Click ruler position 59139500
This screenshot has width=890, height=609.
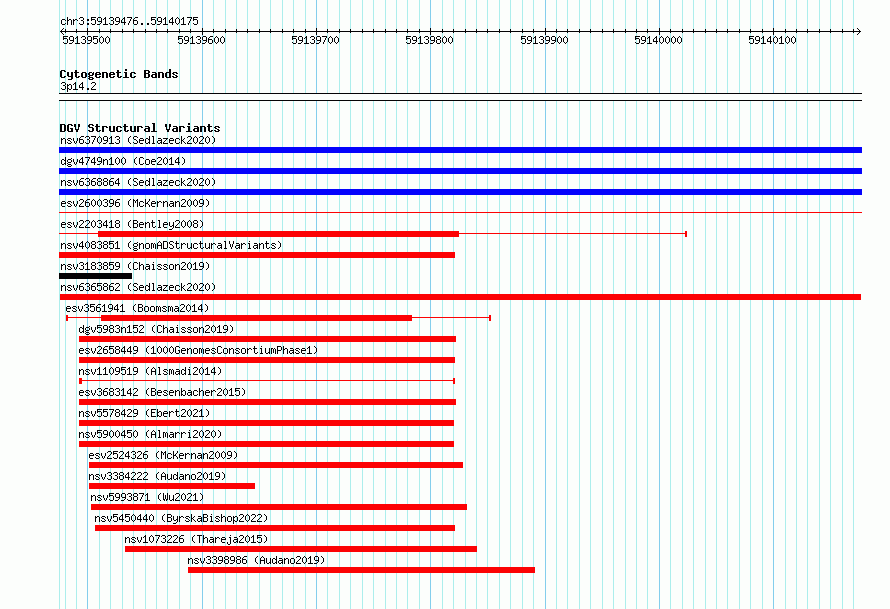point(86,40)
